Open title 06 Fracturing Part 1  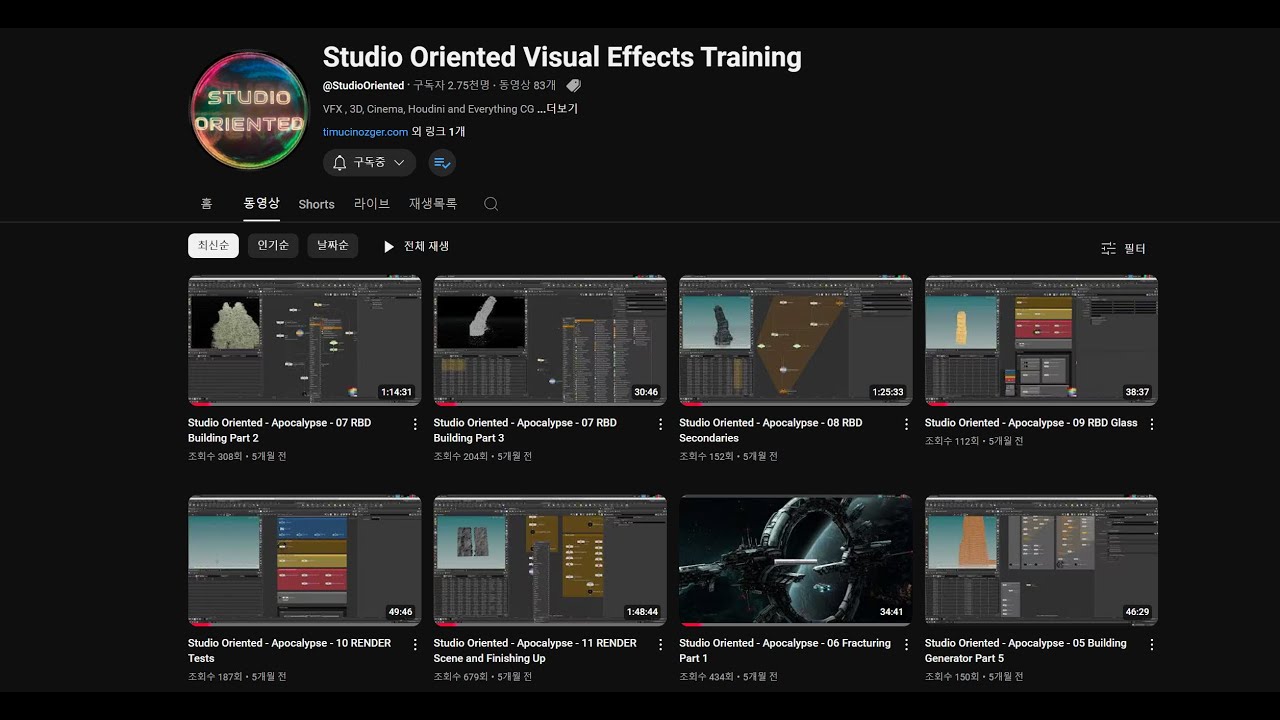point(785,650)
